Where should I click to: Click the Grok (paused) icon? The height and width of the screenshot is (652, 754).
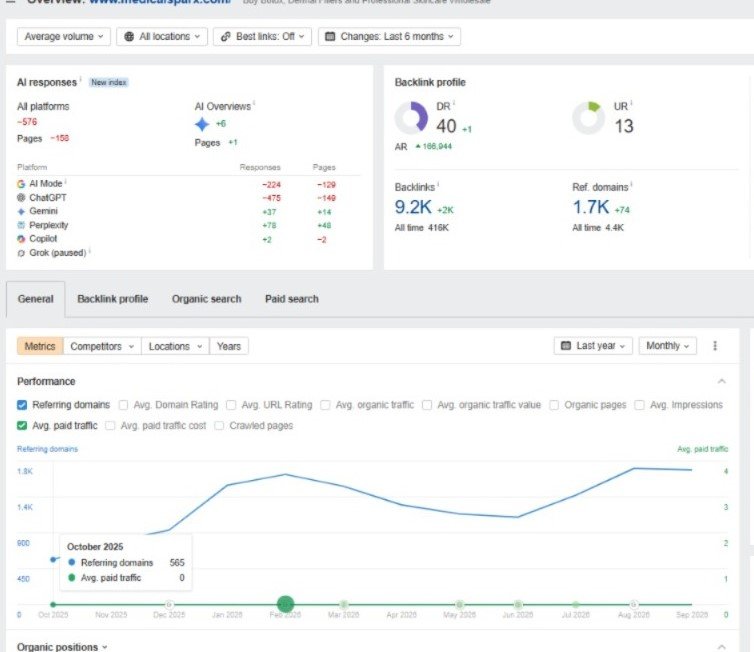pos(21,253)
